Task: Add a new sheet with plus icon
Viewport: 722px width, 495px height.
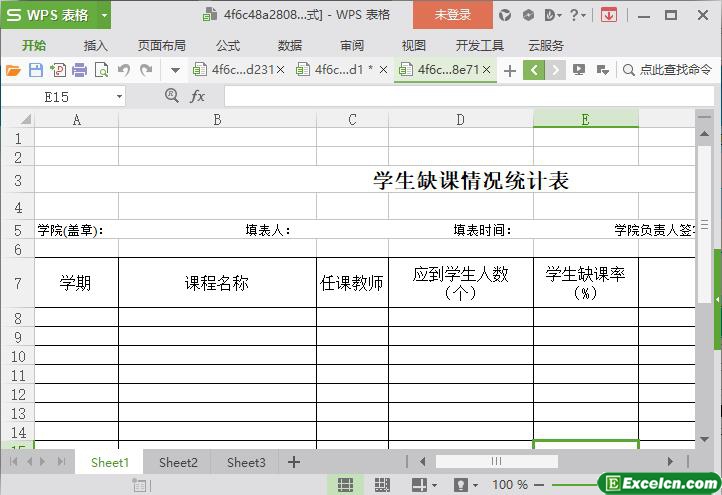Action: [x=294, y=462]
